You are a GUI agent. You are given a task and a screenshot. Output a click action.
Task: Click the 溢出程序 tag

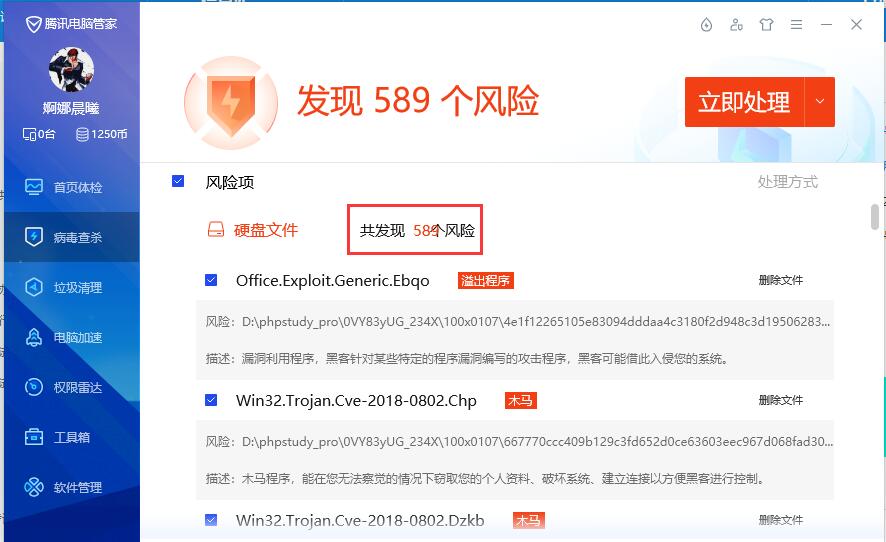click(485, 280)
